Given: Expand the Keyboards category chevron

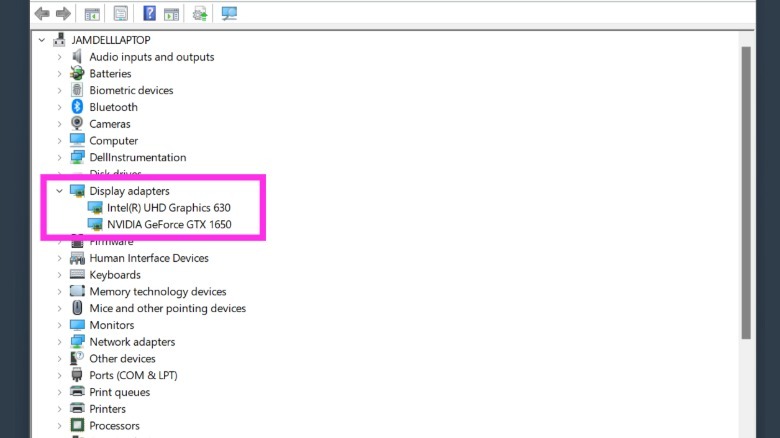Looking at the screenshot, I should [x=59, y=275].
